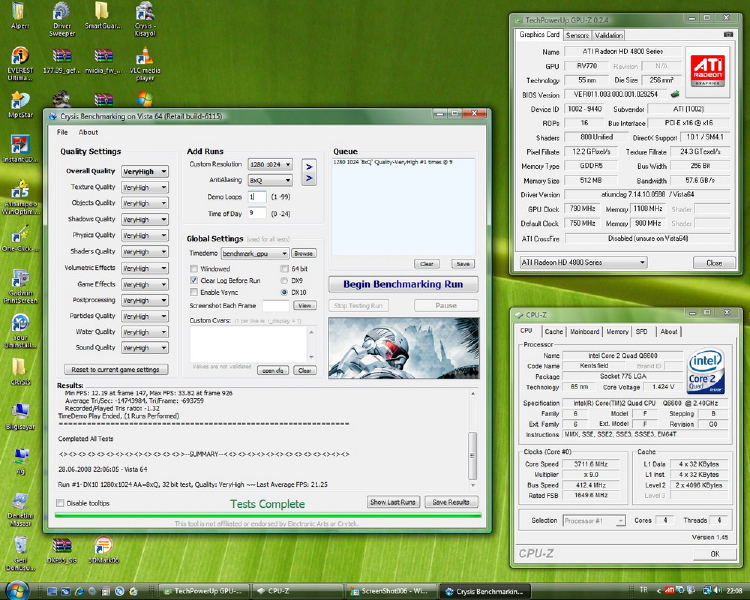Uncheck Clear Log Before Run
750x600 pixels.
[x=194, y=280]
